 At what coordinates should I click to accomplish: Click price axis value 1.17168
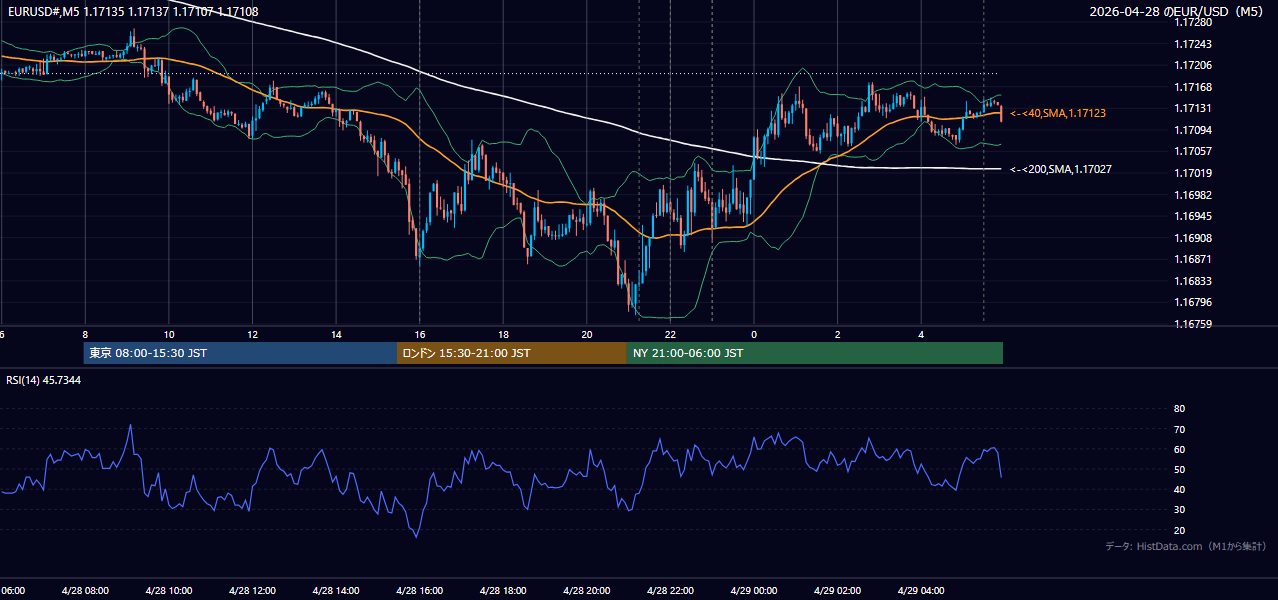[x=1193, y=87]
